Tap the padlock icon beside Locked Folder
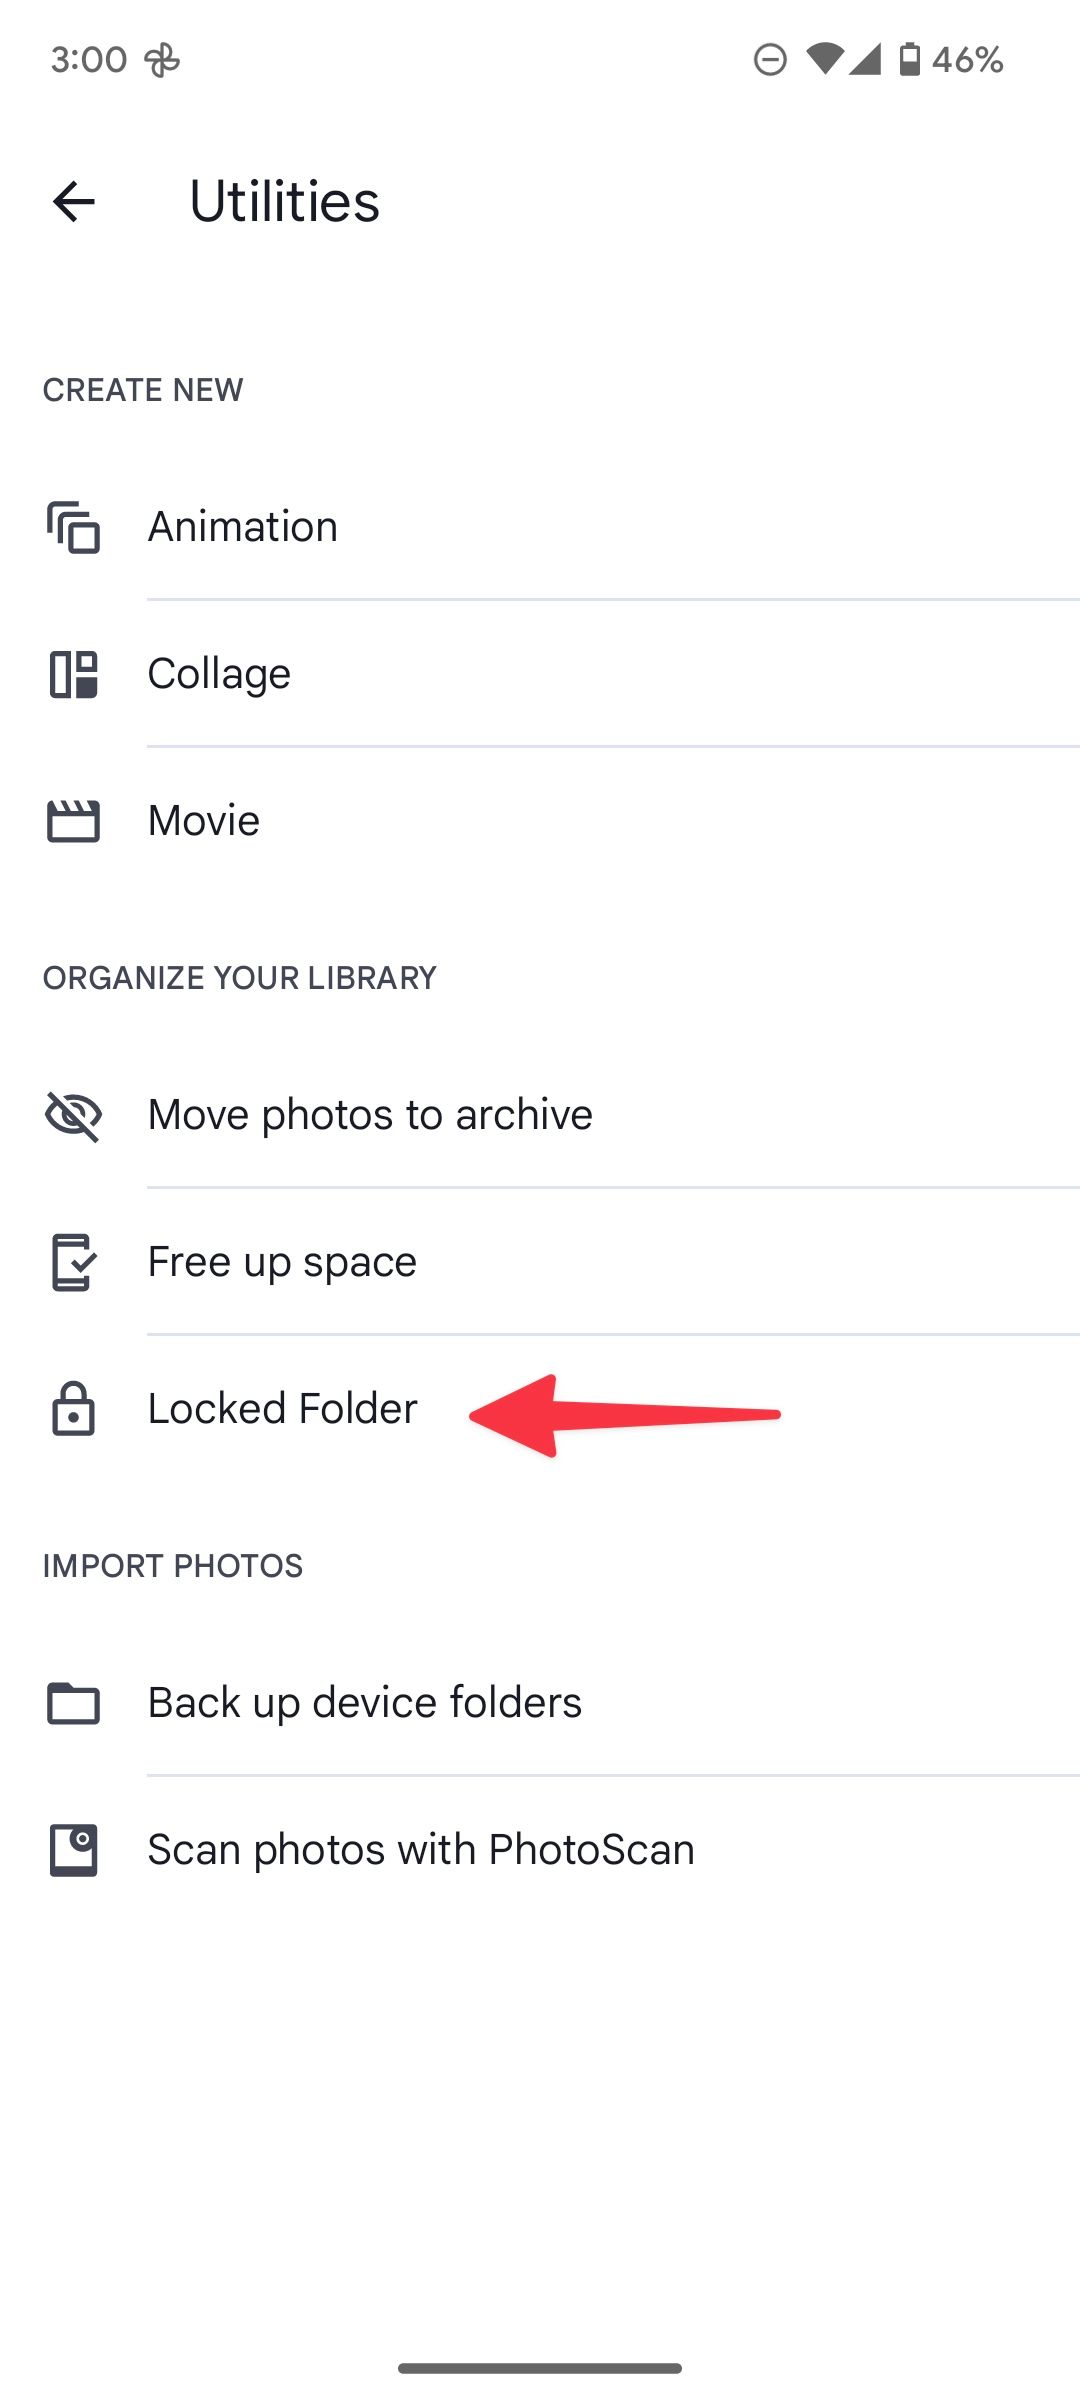1080x2400 pixels. pos(72,1408)
